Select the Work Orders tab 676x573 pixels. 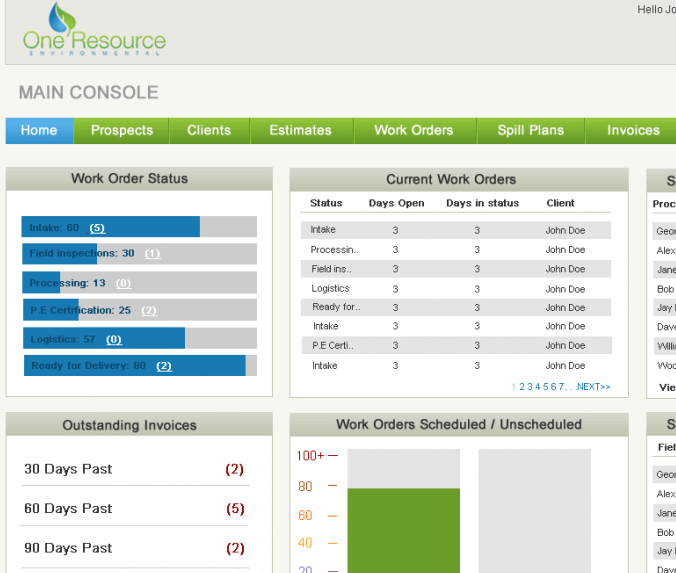click(x=413, y=130)
